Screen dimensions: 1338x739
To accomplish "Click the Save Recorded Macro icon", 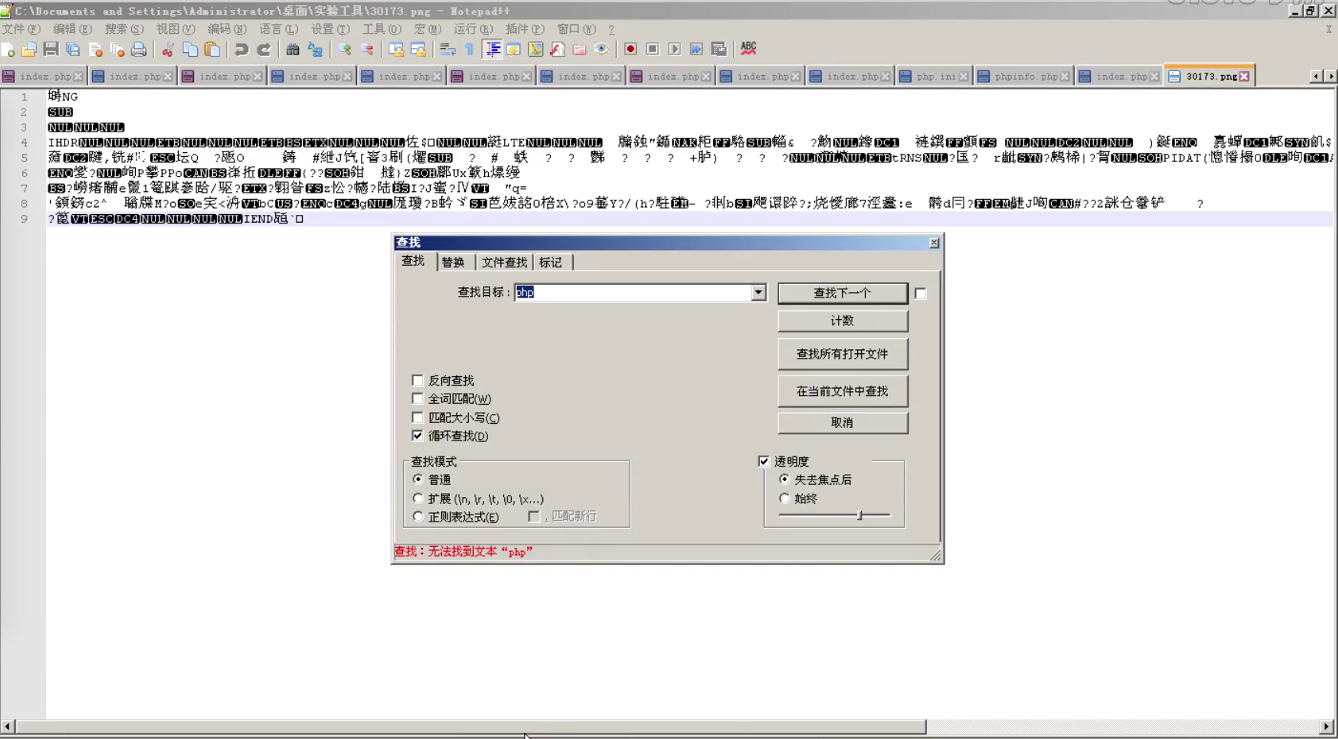I will point(718,49).
